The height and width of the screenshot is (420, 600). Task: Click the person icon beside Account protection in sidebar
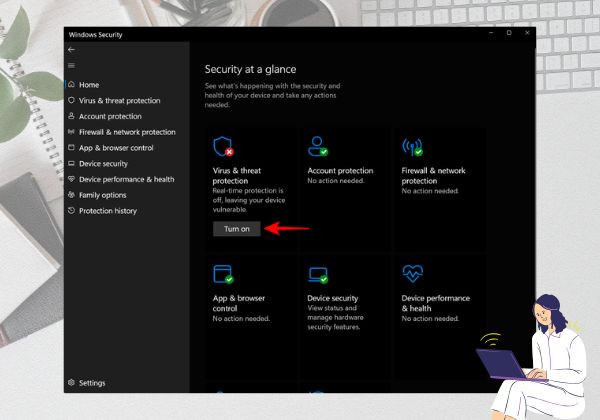pyautogui.click(x=71, y=116)
